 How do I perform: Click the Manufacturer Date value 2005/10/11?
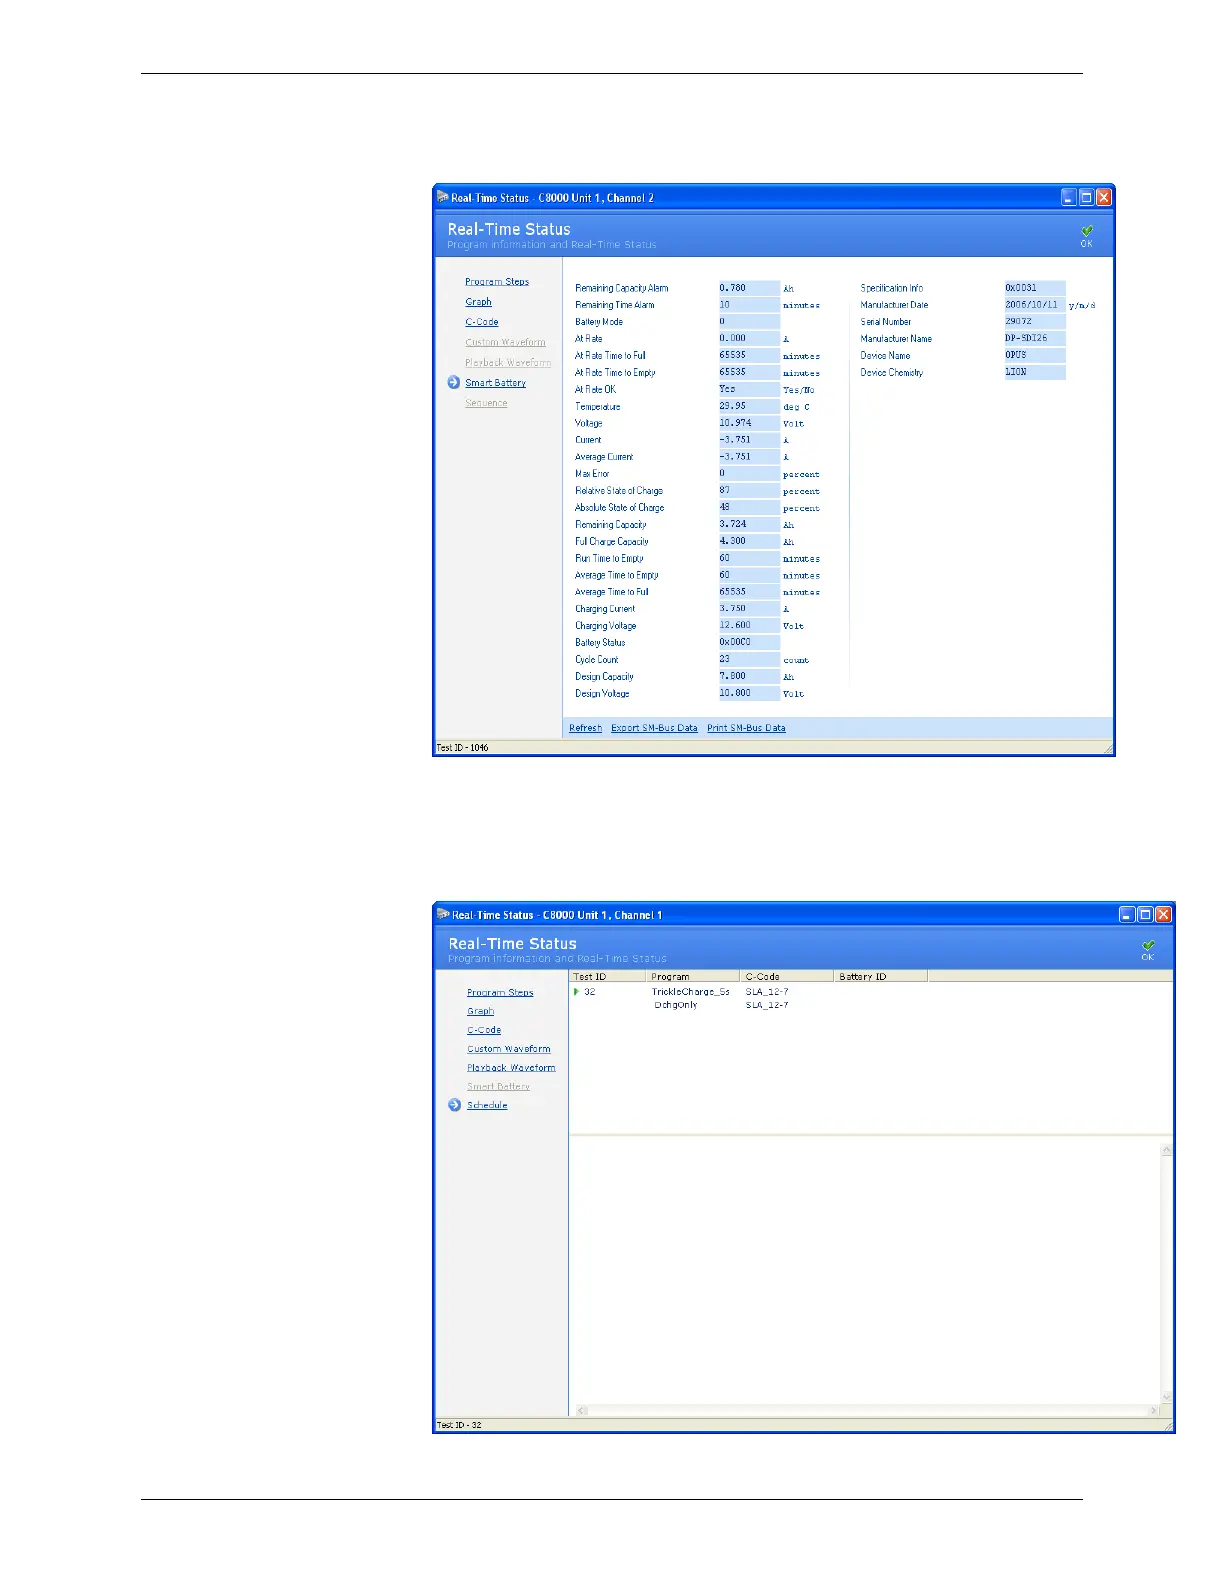[1035, 305]
